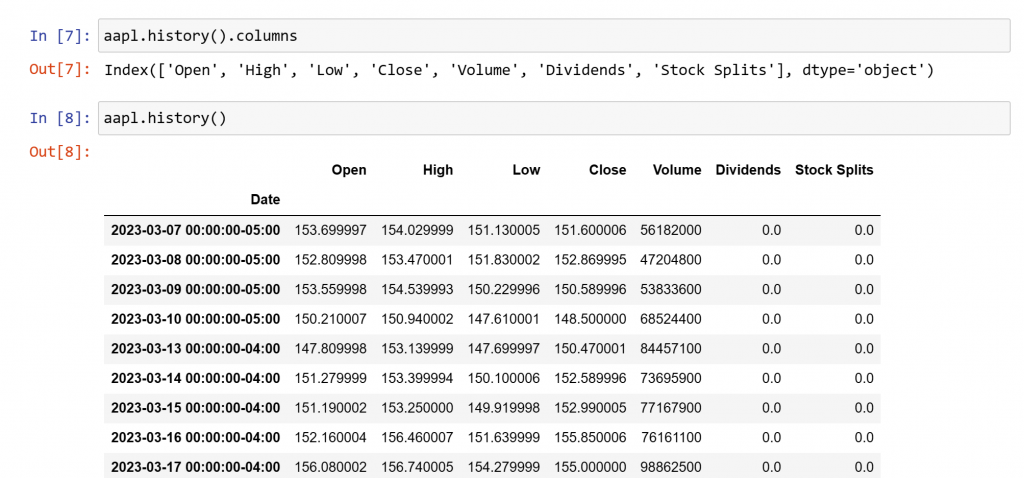Click Open value 150.210007
The height and width of the screenshot is (478, 1024).
coord(330,319)
